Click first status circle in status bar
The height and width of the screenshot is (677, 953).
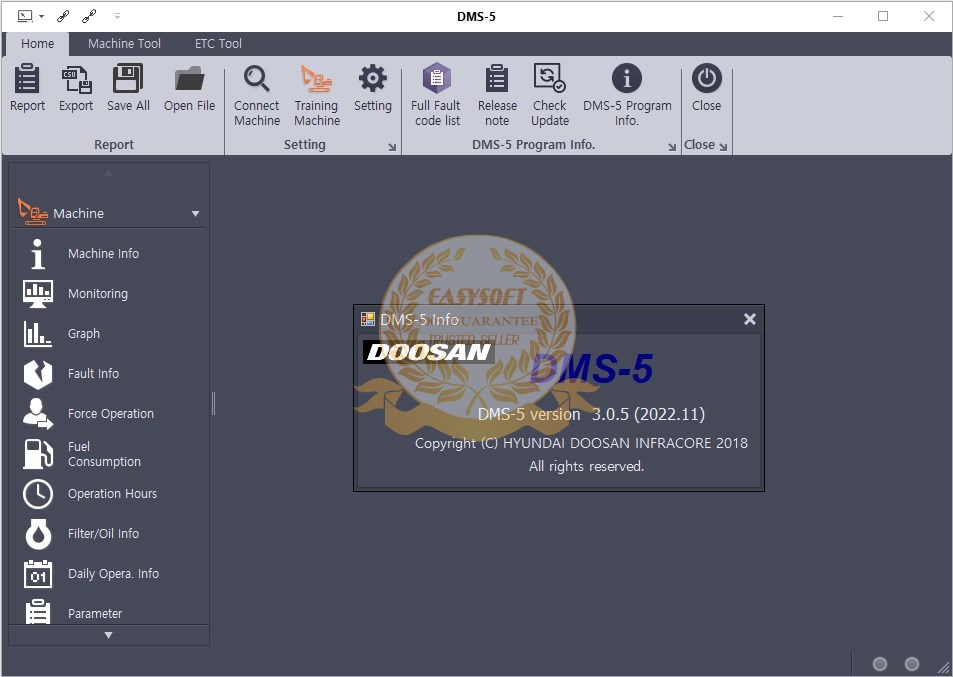pos(879,664)
